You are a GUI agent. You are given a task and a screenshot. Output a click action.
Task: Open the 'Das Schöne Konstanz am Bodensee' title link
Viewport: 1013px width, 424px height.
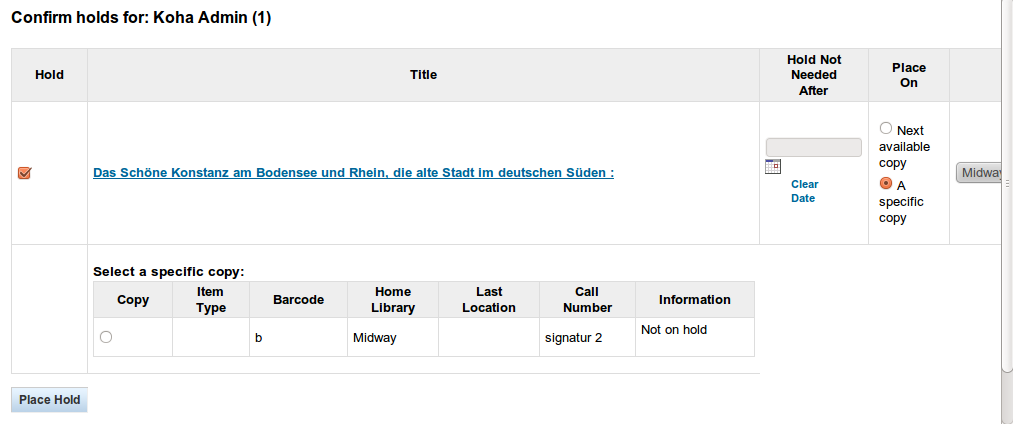pyautogui.click(x=353, y=173)
